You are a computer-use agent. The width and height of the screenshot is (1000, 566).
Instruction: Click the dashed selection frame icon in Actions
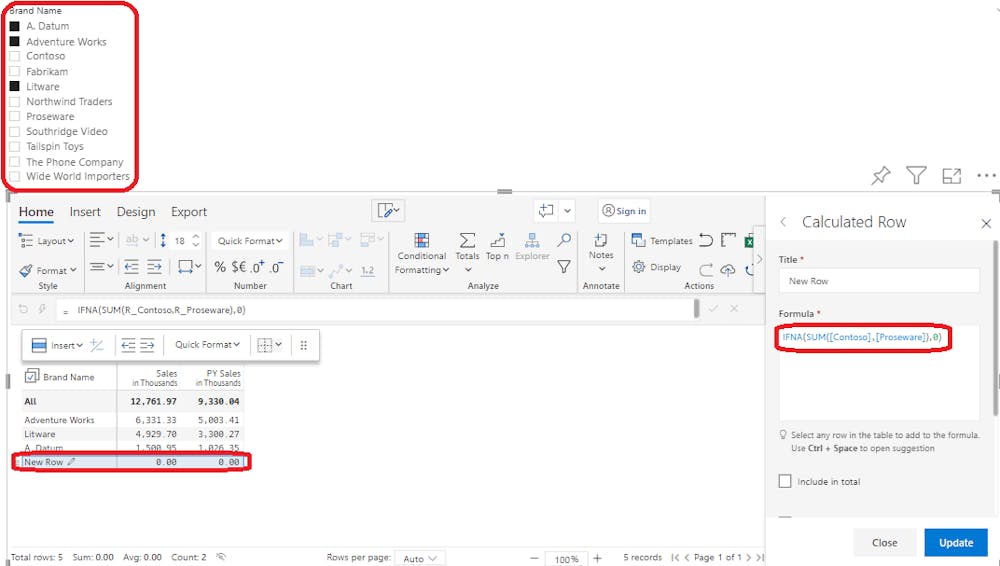click(728, 241)
